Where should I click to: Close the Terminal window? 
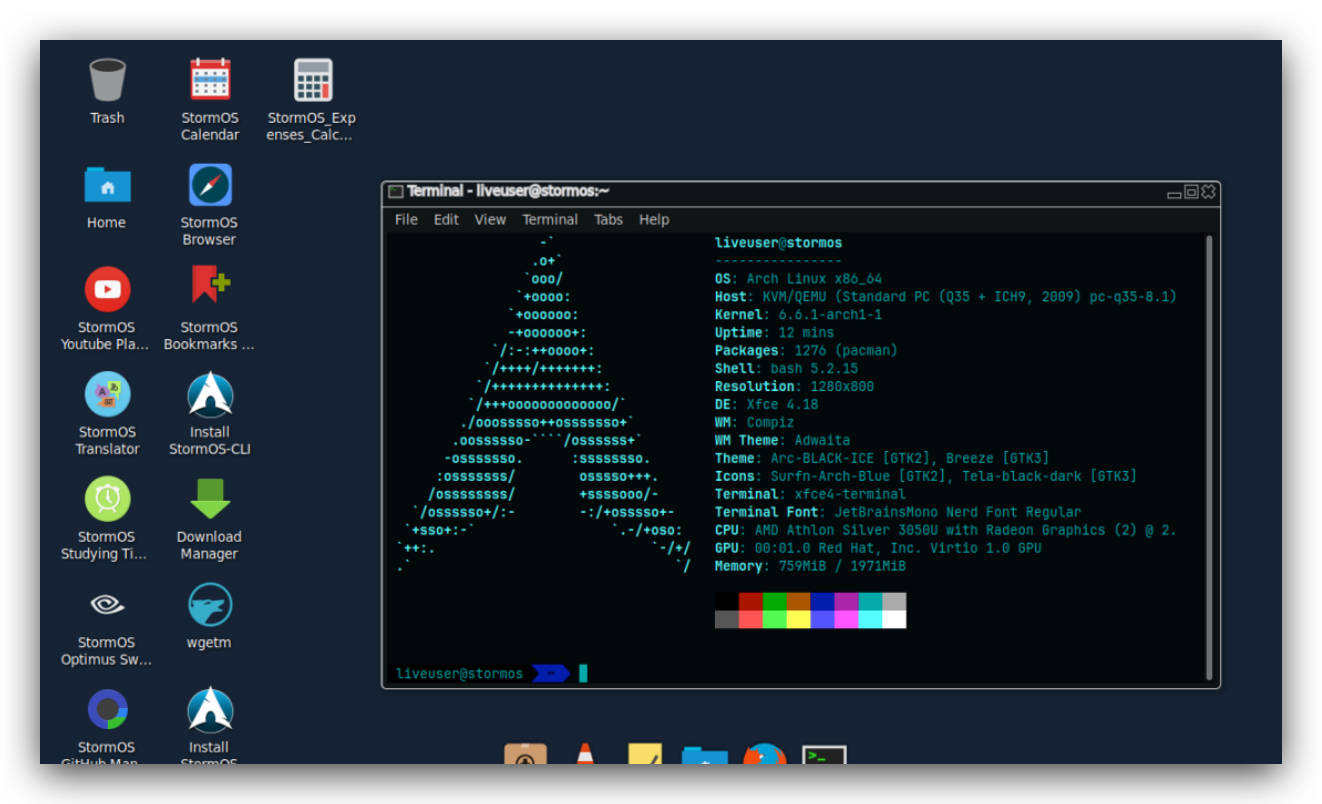(x=1208, y=192)
